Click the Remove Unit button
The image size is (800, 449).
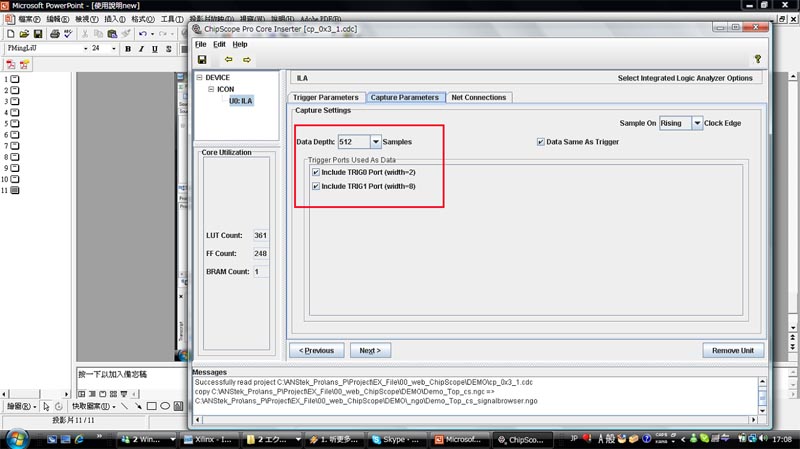coord(733,351)
